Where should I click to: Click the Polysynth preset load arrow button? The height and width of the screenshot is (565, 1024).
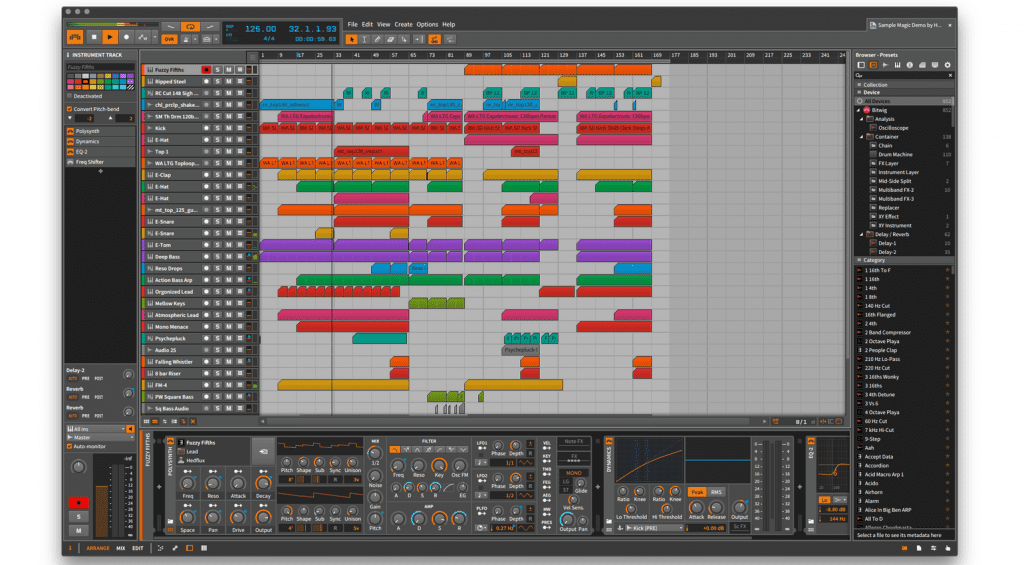coord(263,451)
